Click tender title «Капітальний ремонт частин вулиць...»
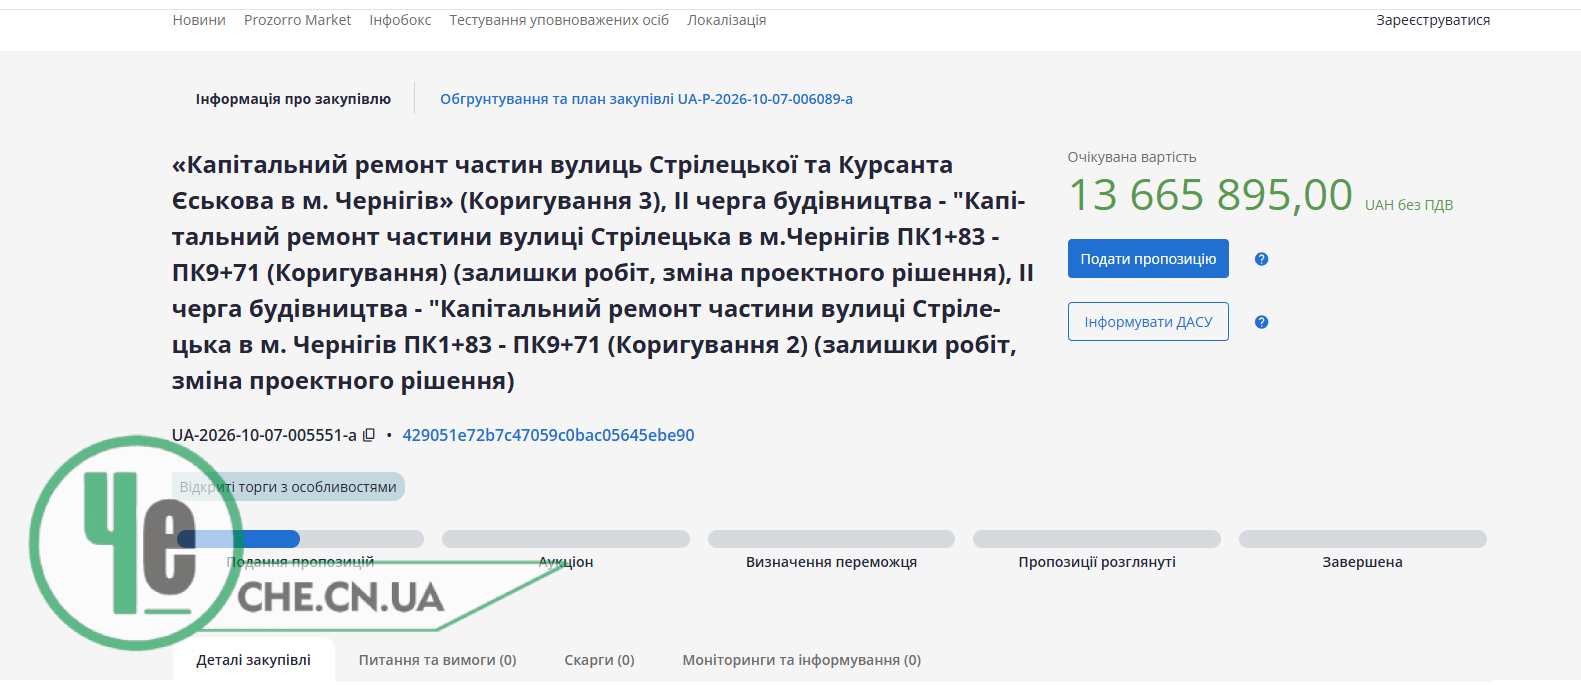The height and width of the screenshot is (685, 1581). [603, 273]
